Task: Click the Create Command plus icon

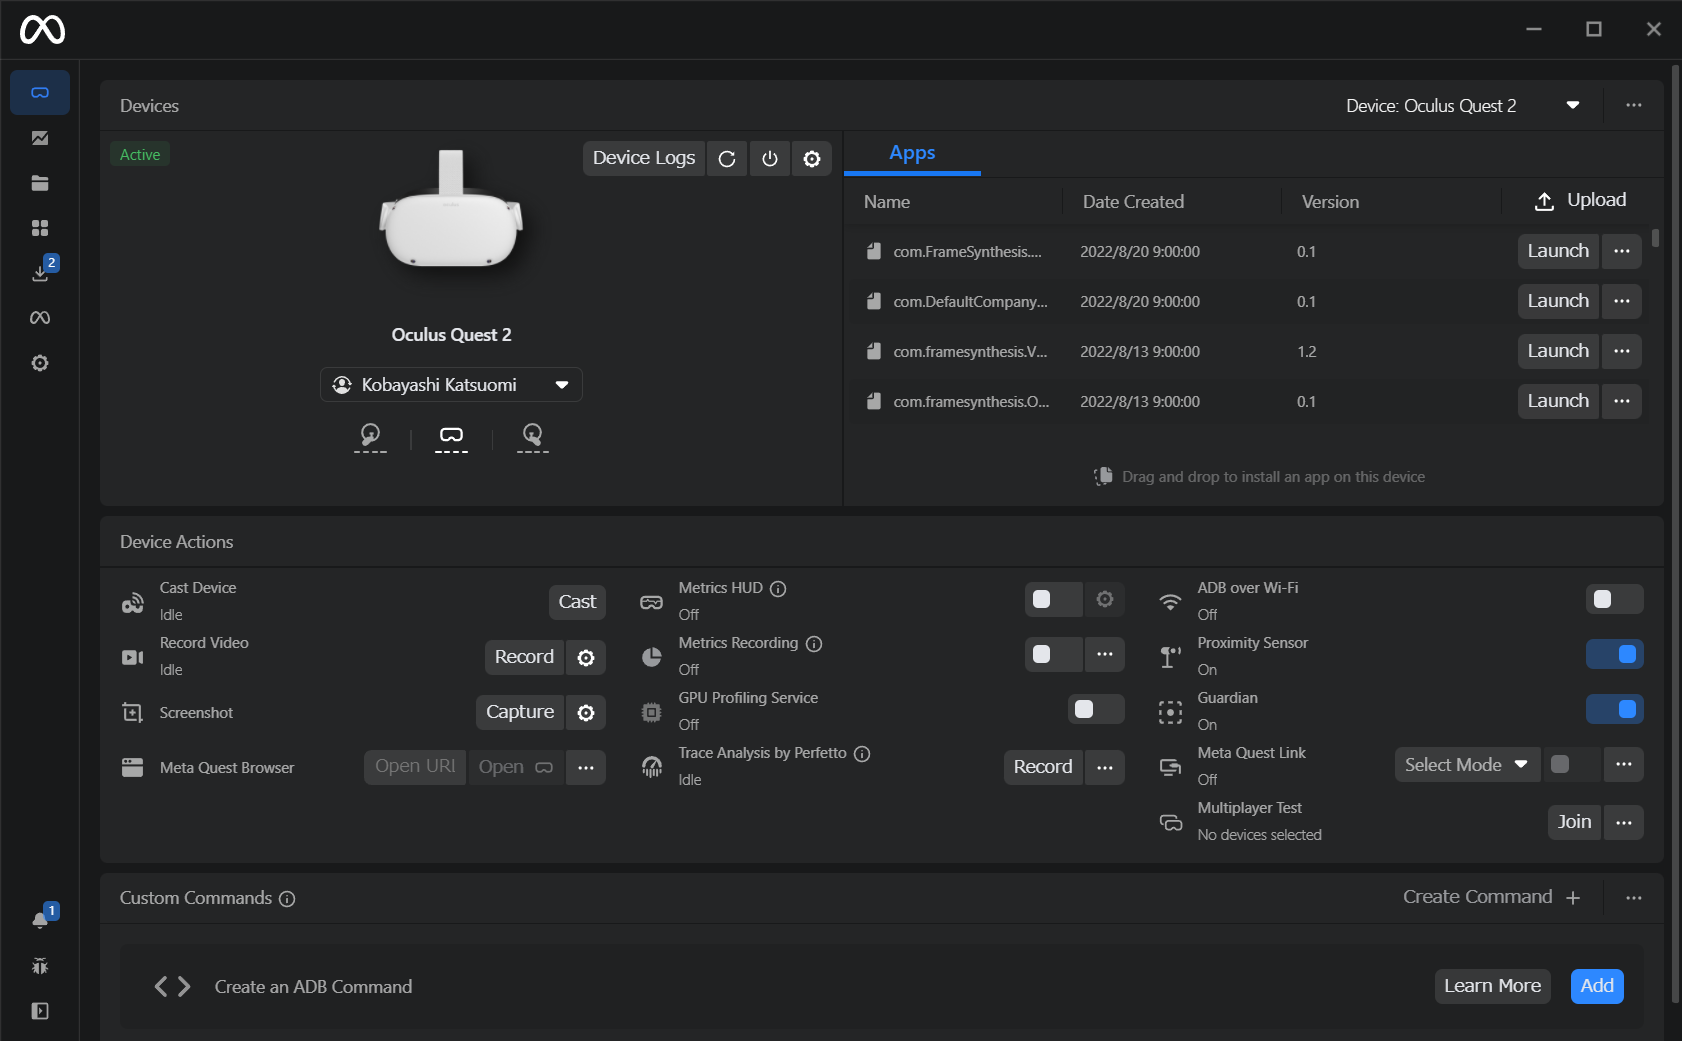Action: tap(1573, 898)
